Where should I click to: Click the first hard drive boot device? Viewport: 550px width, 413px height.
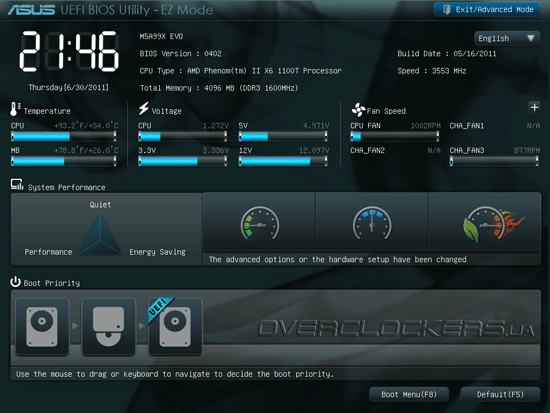point(42,327)
